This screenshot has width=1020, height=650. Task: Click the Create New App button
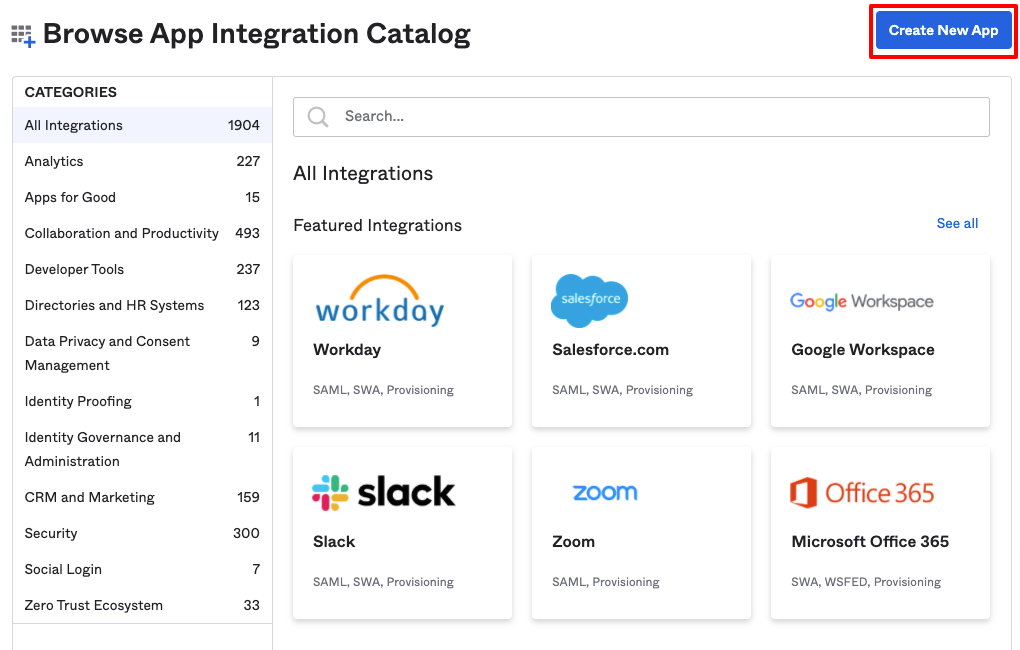pos(943,30)
